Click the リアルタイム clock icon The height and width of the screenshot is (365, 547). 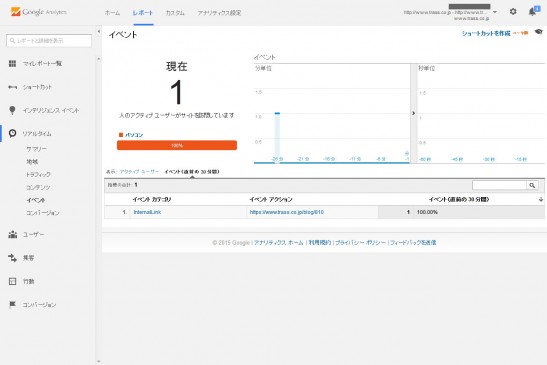click(x=12, y=133)
